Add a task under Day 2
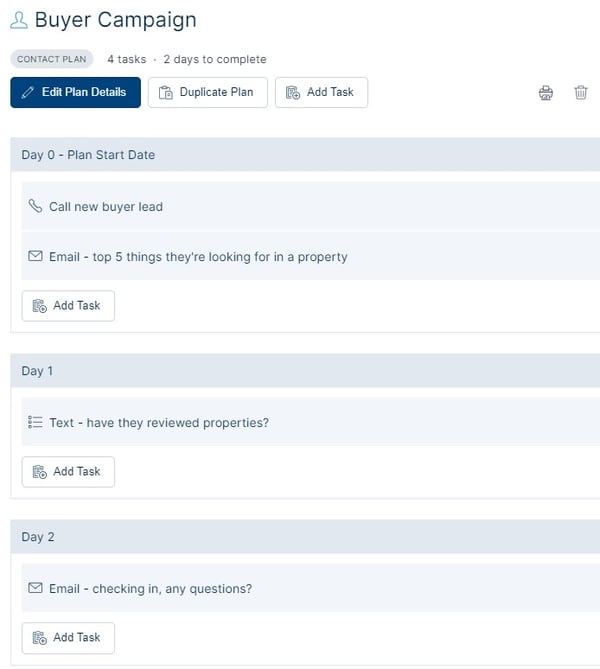This screenshot has width=600, height=669. click(68, 638)
